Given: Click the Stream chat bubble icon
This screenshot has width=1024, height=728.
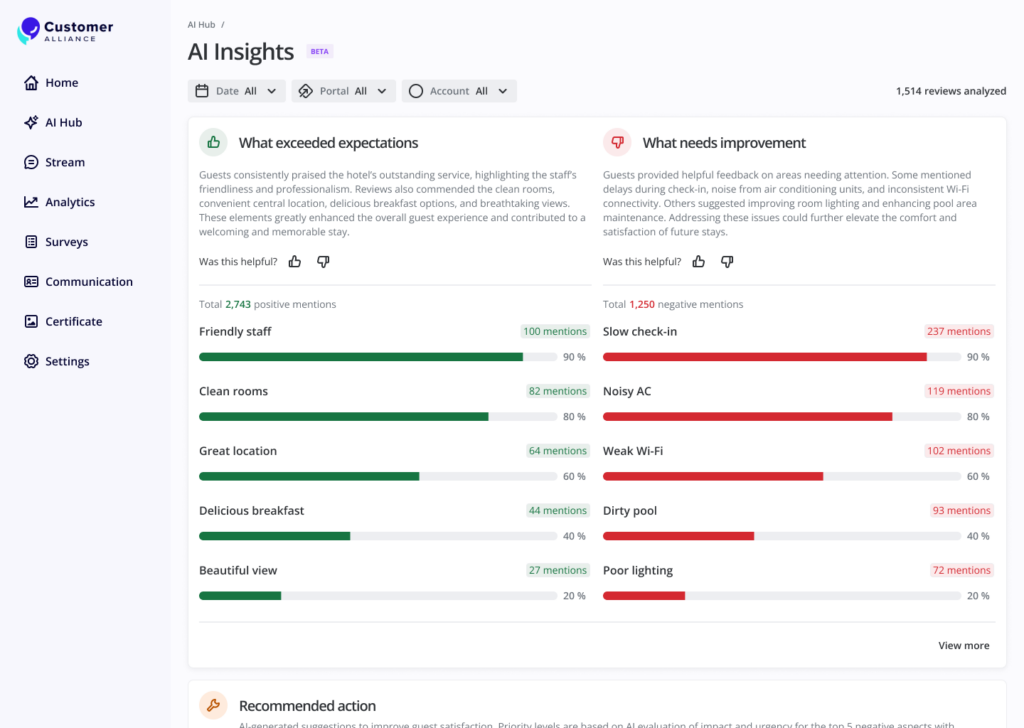Looking at the screenshot, I should (31, 162).
